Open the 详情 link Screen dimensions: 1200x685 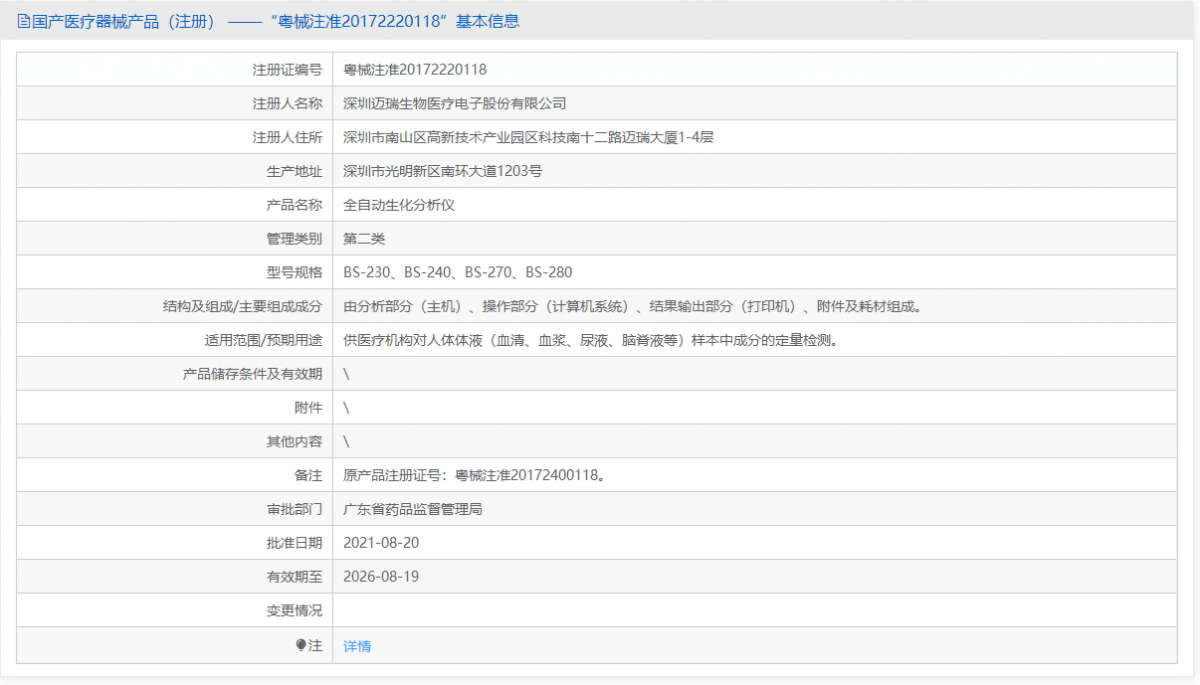click(357, 646)
